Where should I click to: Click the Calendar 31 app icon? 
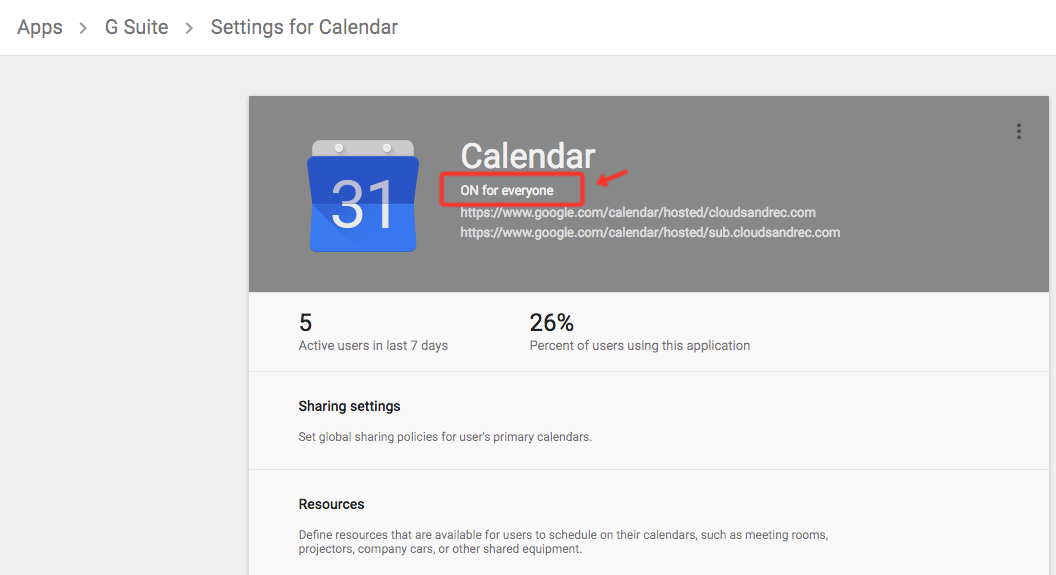coord(363,196)
